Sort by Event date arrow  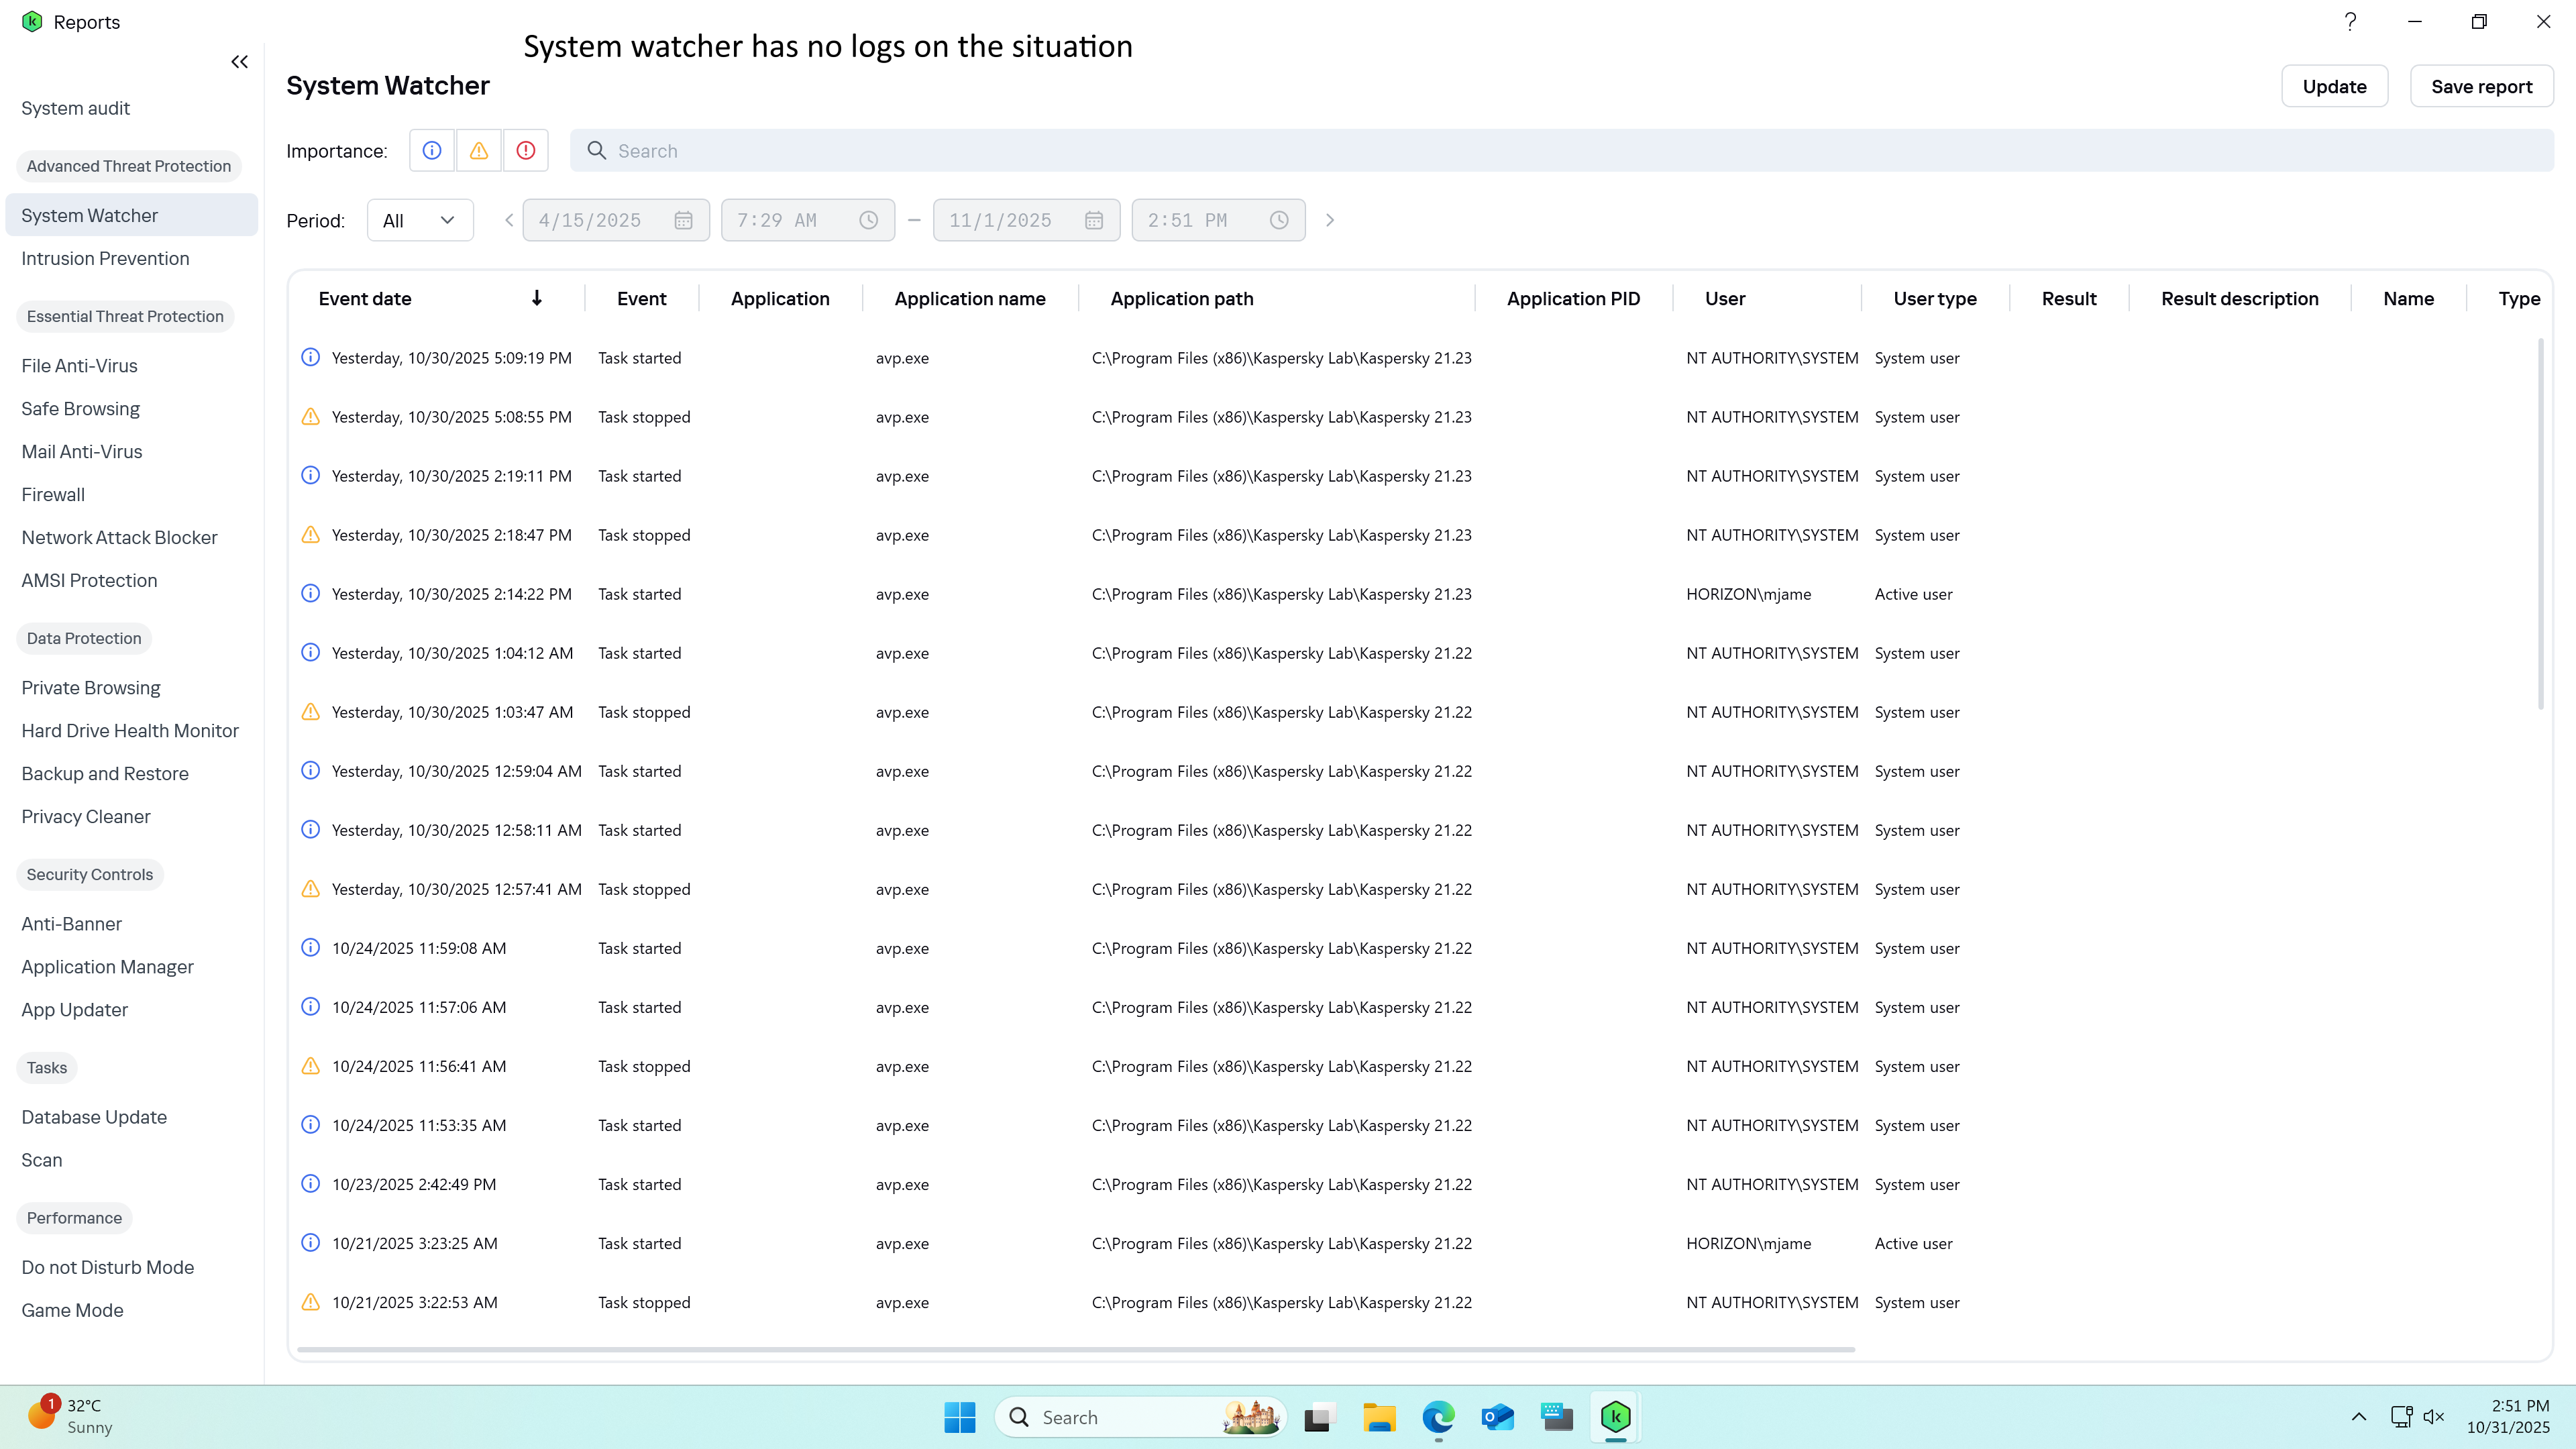537,299
